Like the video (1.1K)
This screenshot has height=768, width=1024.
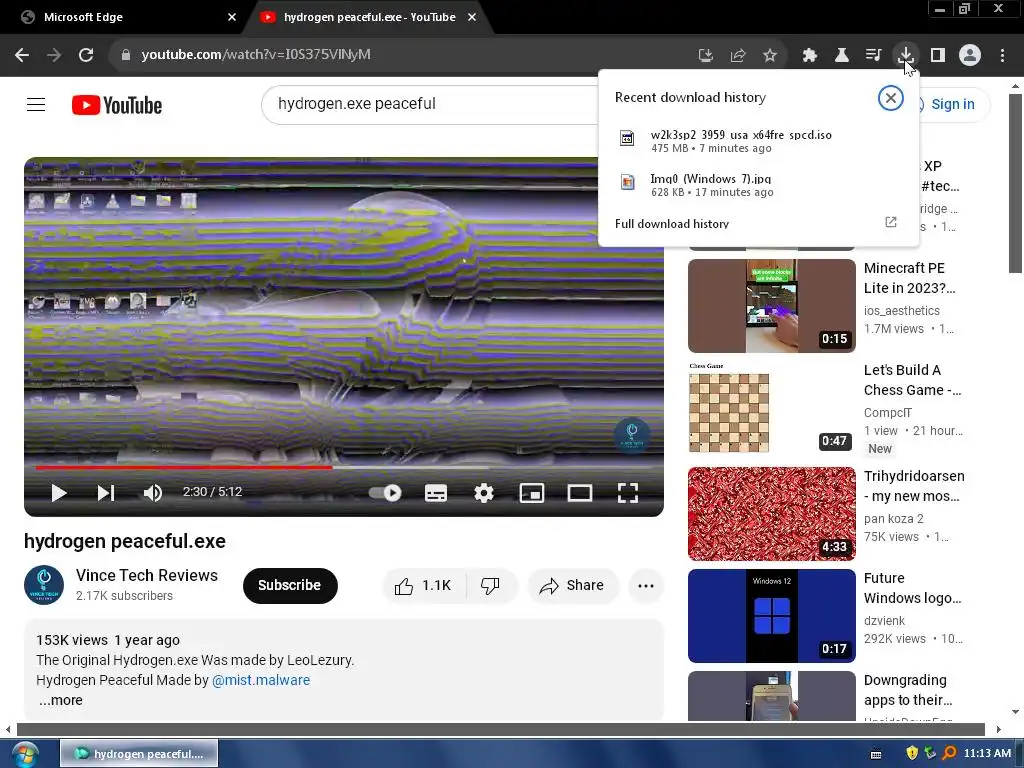(423, 586)
